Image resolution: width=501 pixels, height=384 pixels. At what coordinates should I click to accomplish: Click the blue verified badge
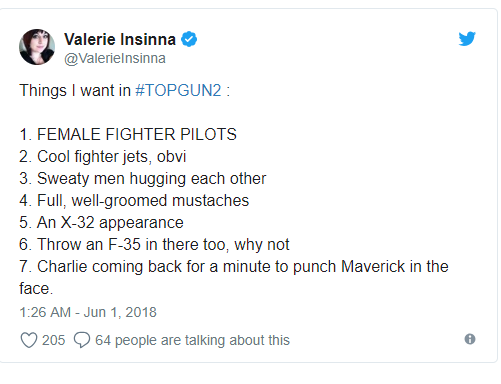click(189, 39)
